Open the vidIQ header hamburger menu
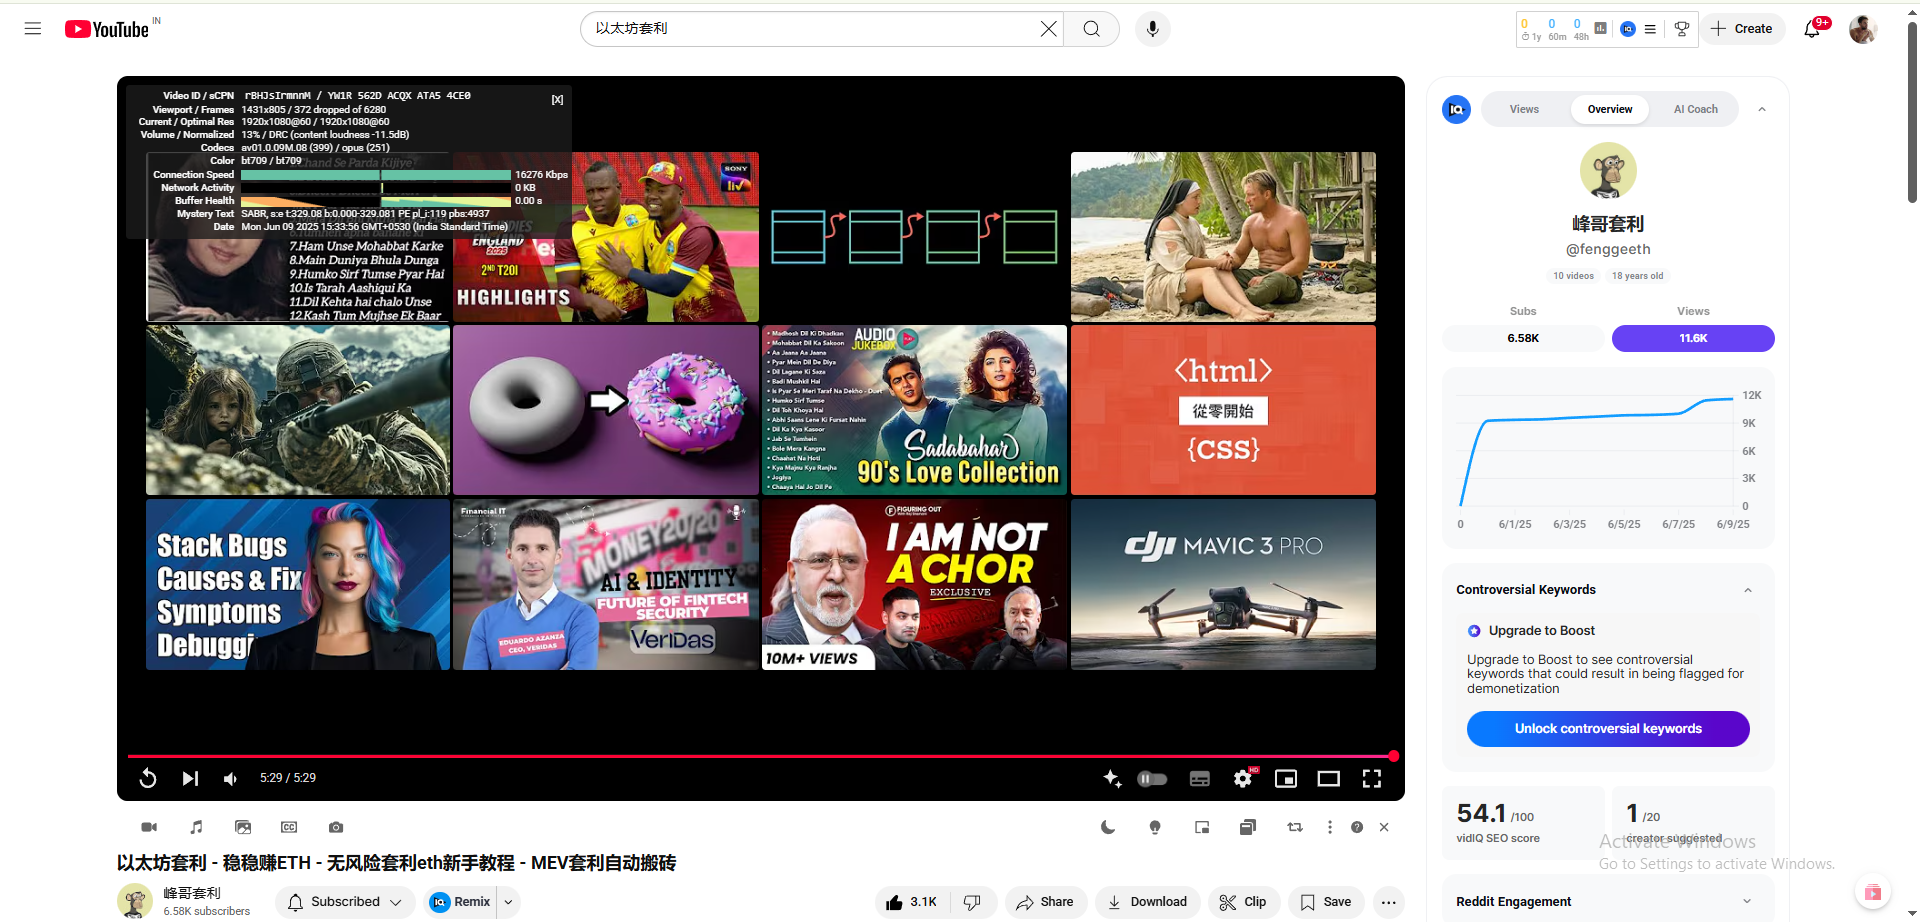This screenshot has width=1920, height=922. (1650, 29)
